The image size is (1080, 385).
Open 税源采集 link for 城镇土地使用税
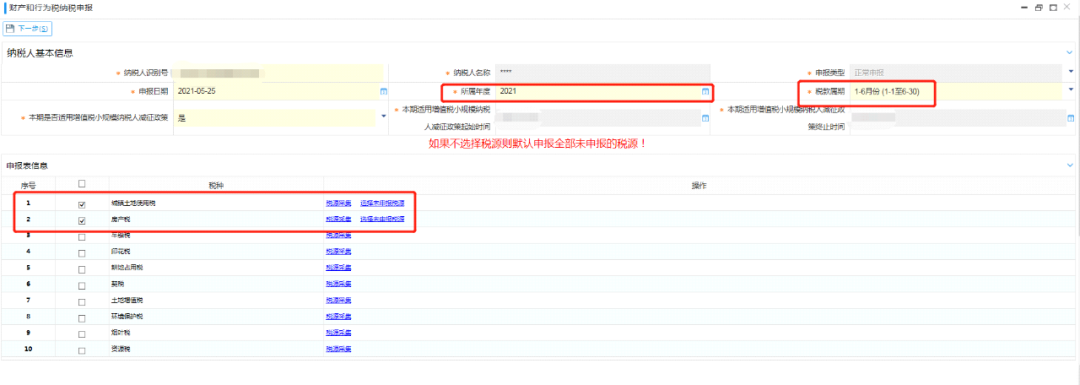339,203
